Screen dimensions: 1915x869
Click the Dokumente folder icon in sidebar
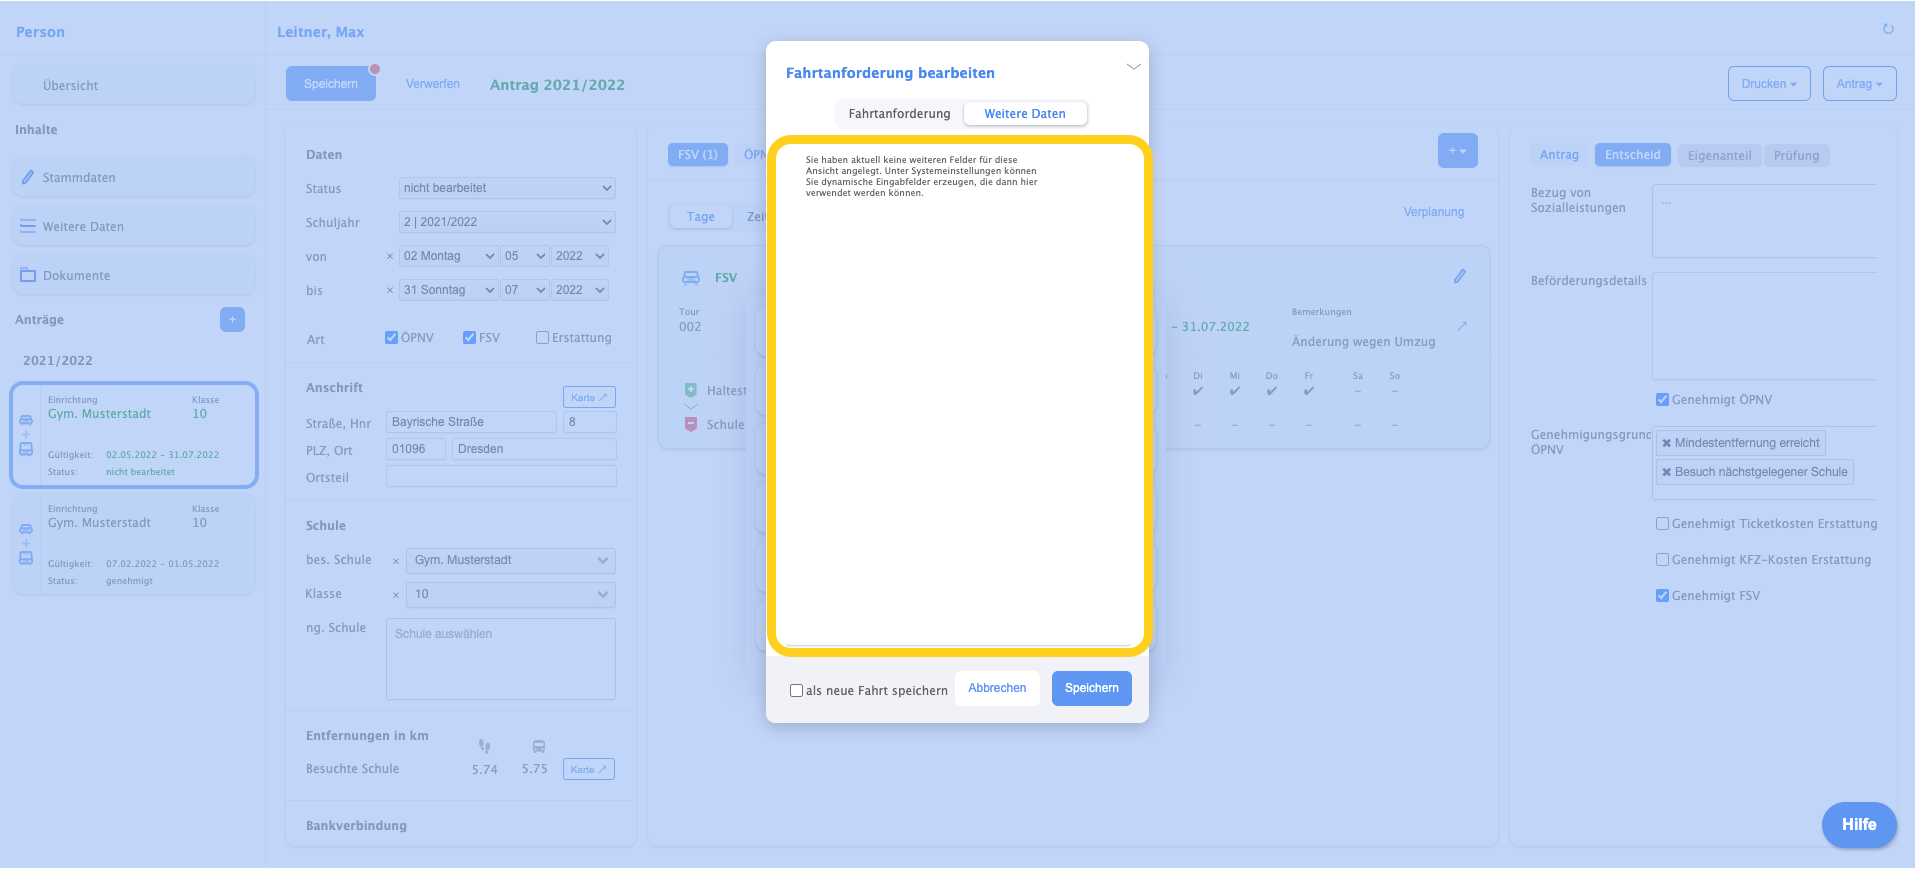pos(28,275)
